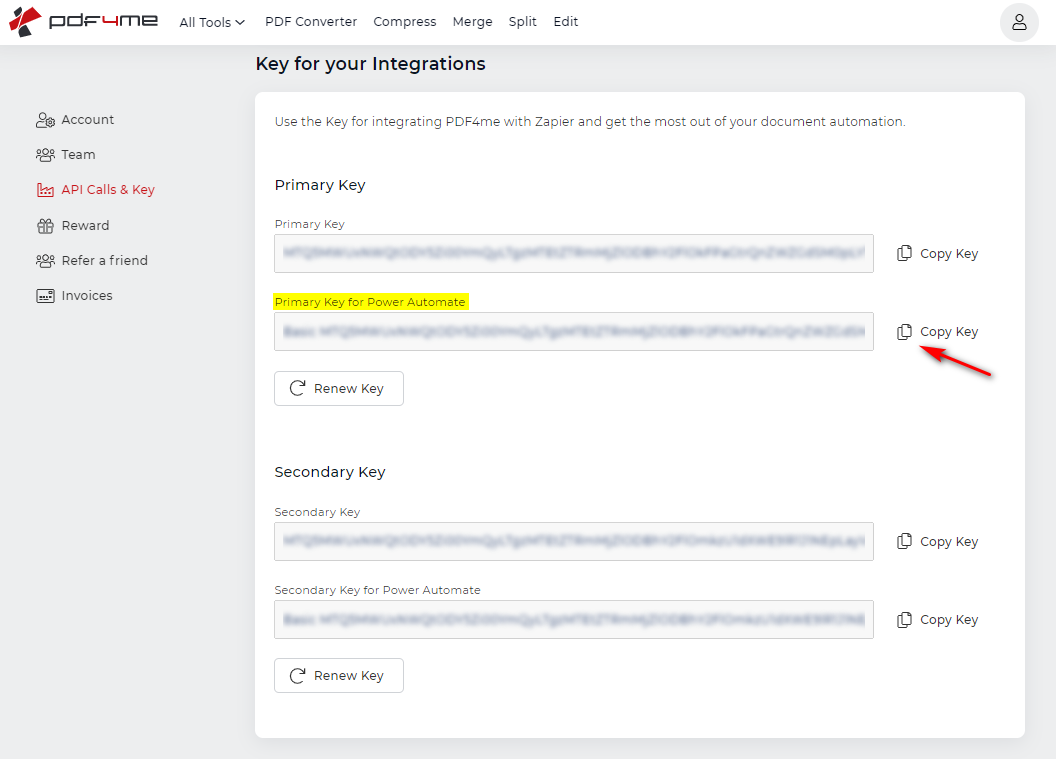This screenshot has height=759, width=1056.
Task: Open Split tool in top navigation
Action: coord(523,22)
